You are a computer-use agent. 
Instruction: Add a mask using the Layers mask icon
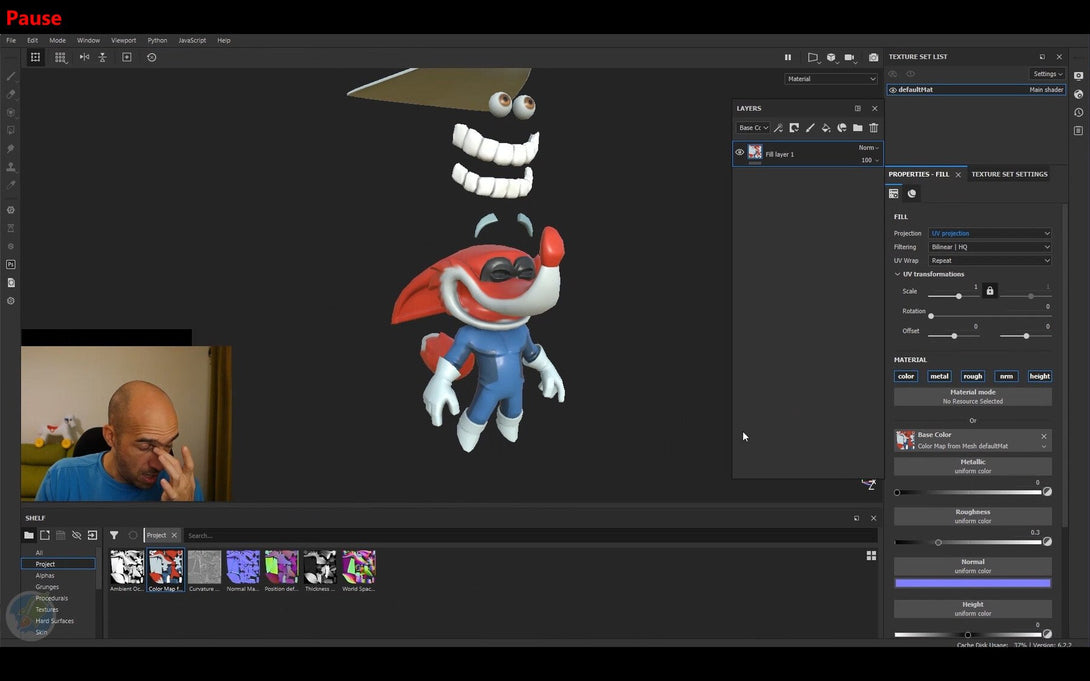[794, 128]
